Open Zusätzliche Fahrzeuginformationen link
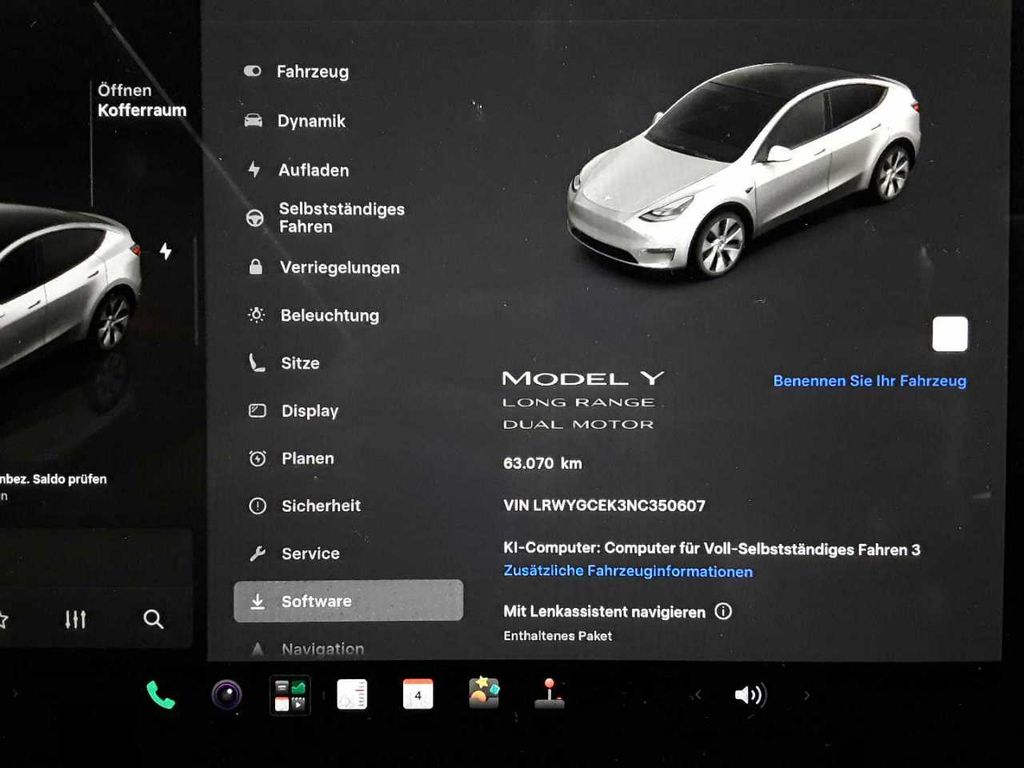Screen dimensions: 1024x768 [x=628, y=571]
